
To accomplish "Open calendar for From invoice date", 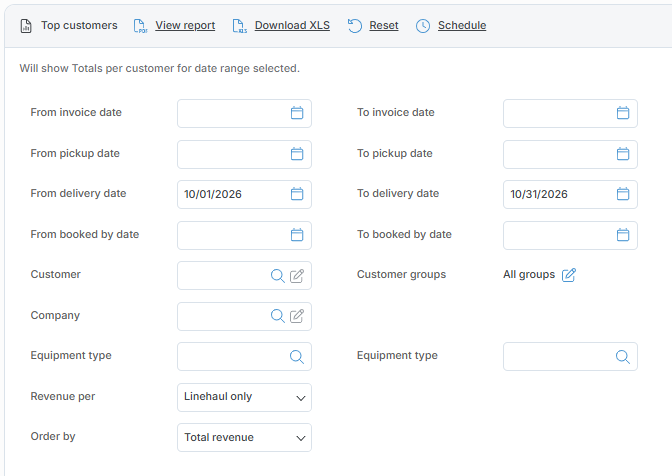I will click(x=297, y=113).
